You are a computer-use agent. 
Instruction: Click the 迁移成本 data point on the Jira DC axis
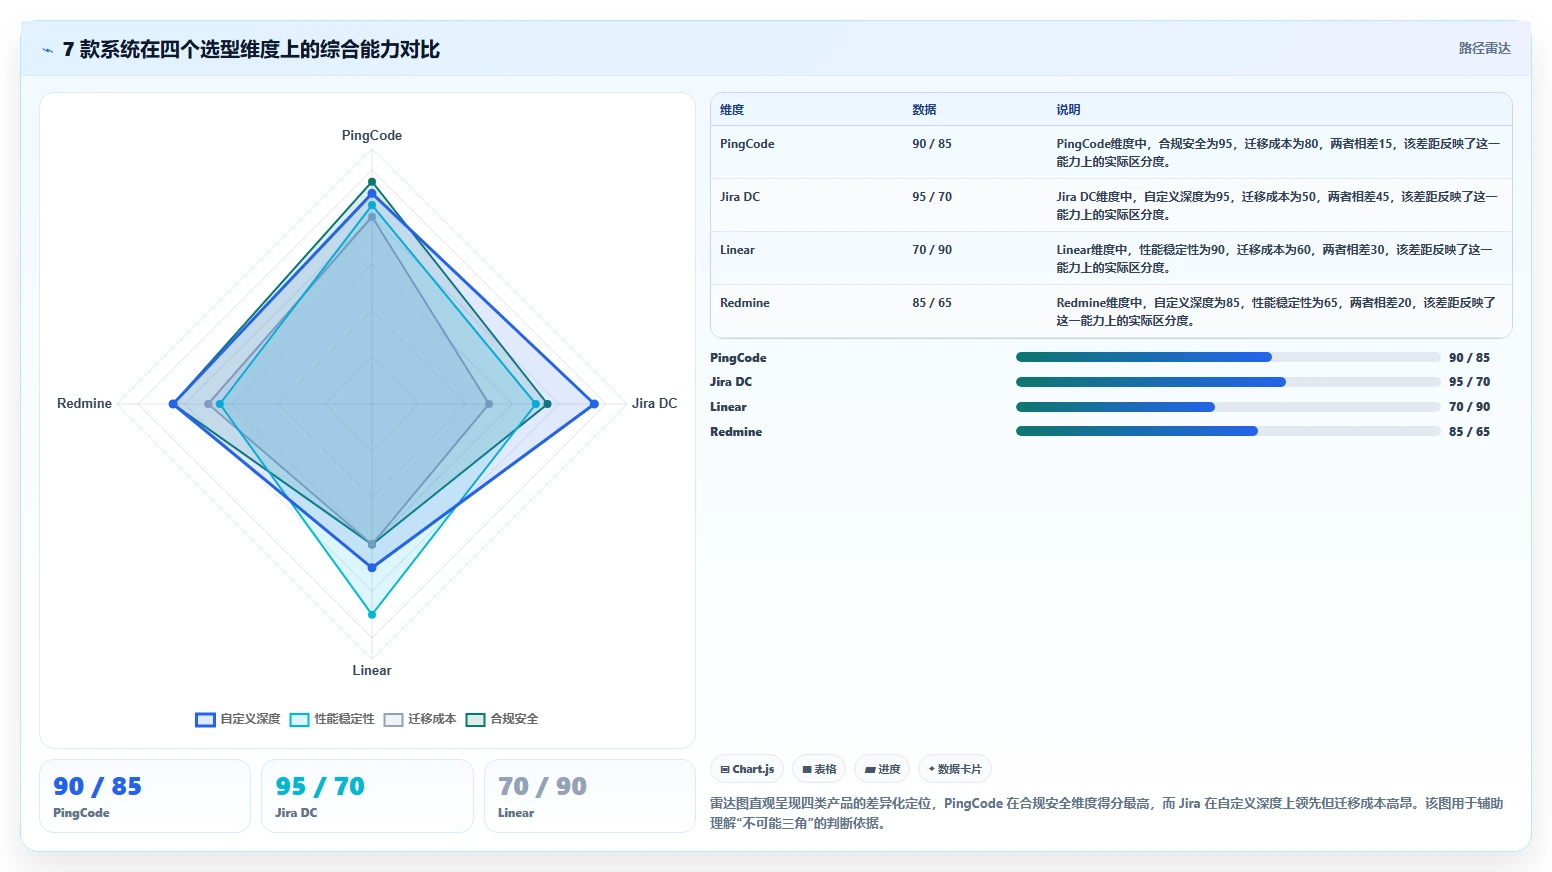coord(489,404)
